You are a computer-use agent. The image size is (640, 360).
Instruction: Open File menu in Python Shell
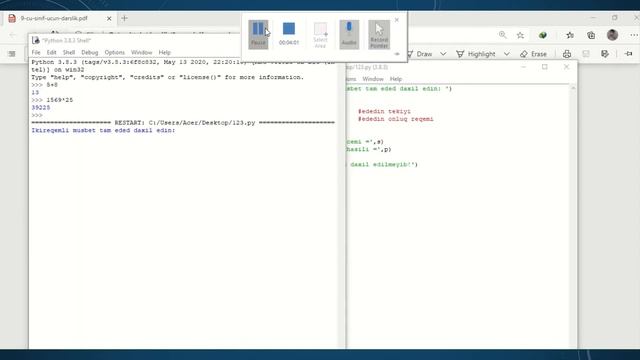(36, 52)
